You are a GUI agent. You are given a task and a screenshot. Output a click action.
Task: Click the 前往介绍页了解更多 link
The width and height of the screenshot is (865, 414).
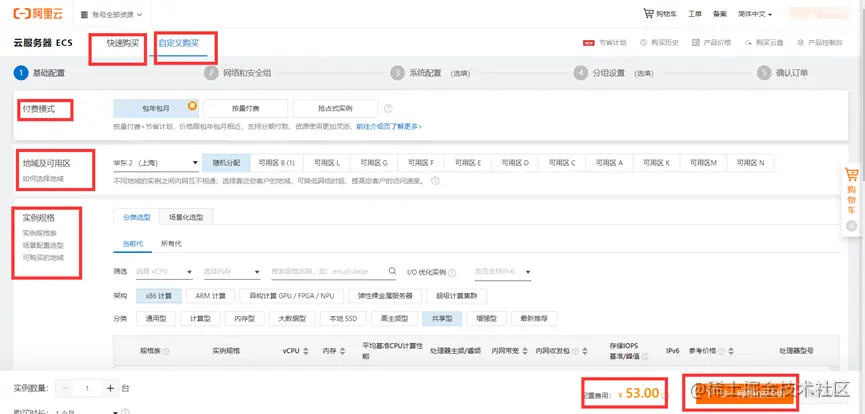pyautogui.click(x=389, y=126)
